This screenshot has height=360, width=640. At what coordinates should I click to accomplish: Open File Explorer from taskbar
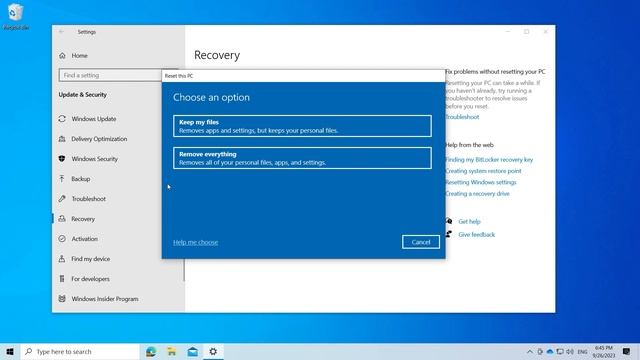point(172,351)
